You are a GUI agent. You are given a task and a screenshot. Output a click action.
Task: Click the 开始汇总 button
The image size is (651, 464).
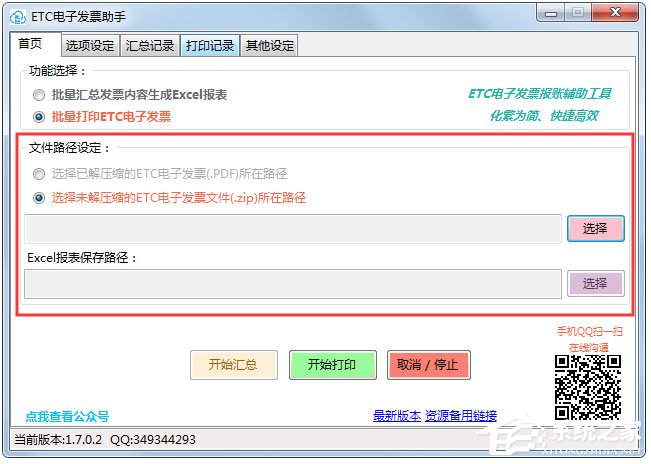tap(234, 365)
